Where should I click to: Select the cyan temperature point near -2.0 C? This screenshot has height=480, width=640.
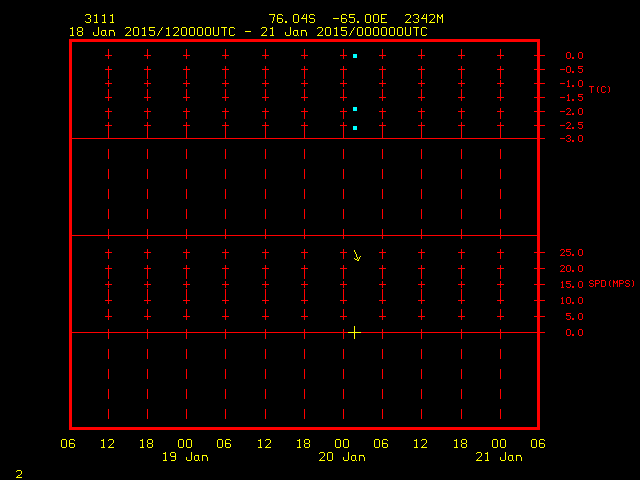coord(355,109)
